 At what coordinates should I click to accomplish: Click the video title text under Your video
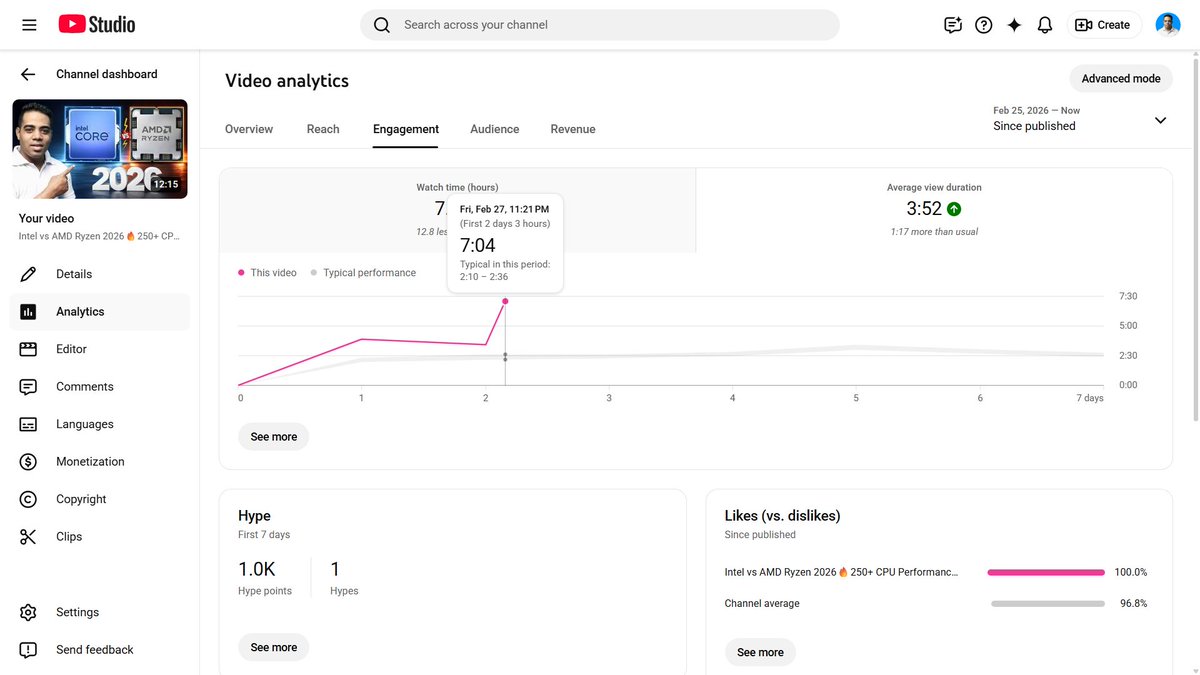pos(99,237)
